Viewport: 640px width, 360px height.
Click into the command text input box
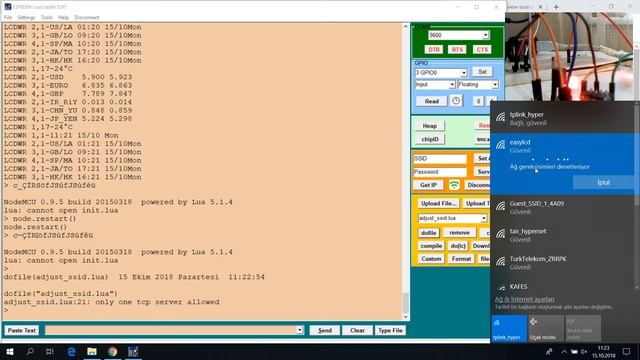[171, 330]
